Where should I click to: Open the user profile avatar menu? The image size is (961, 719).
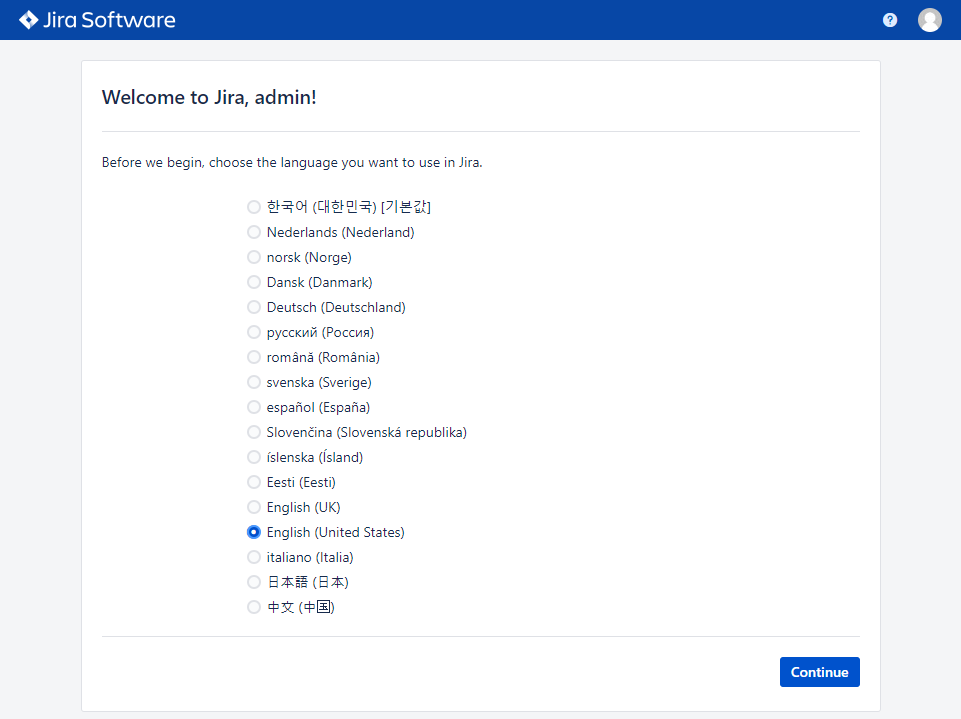coord(929,20)
